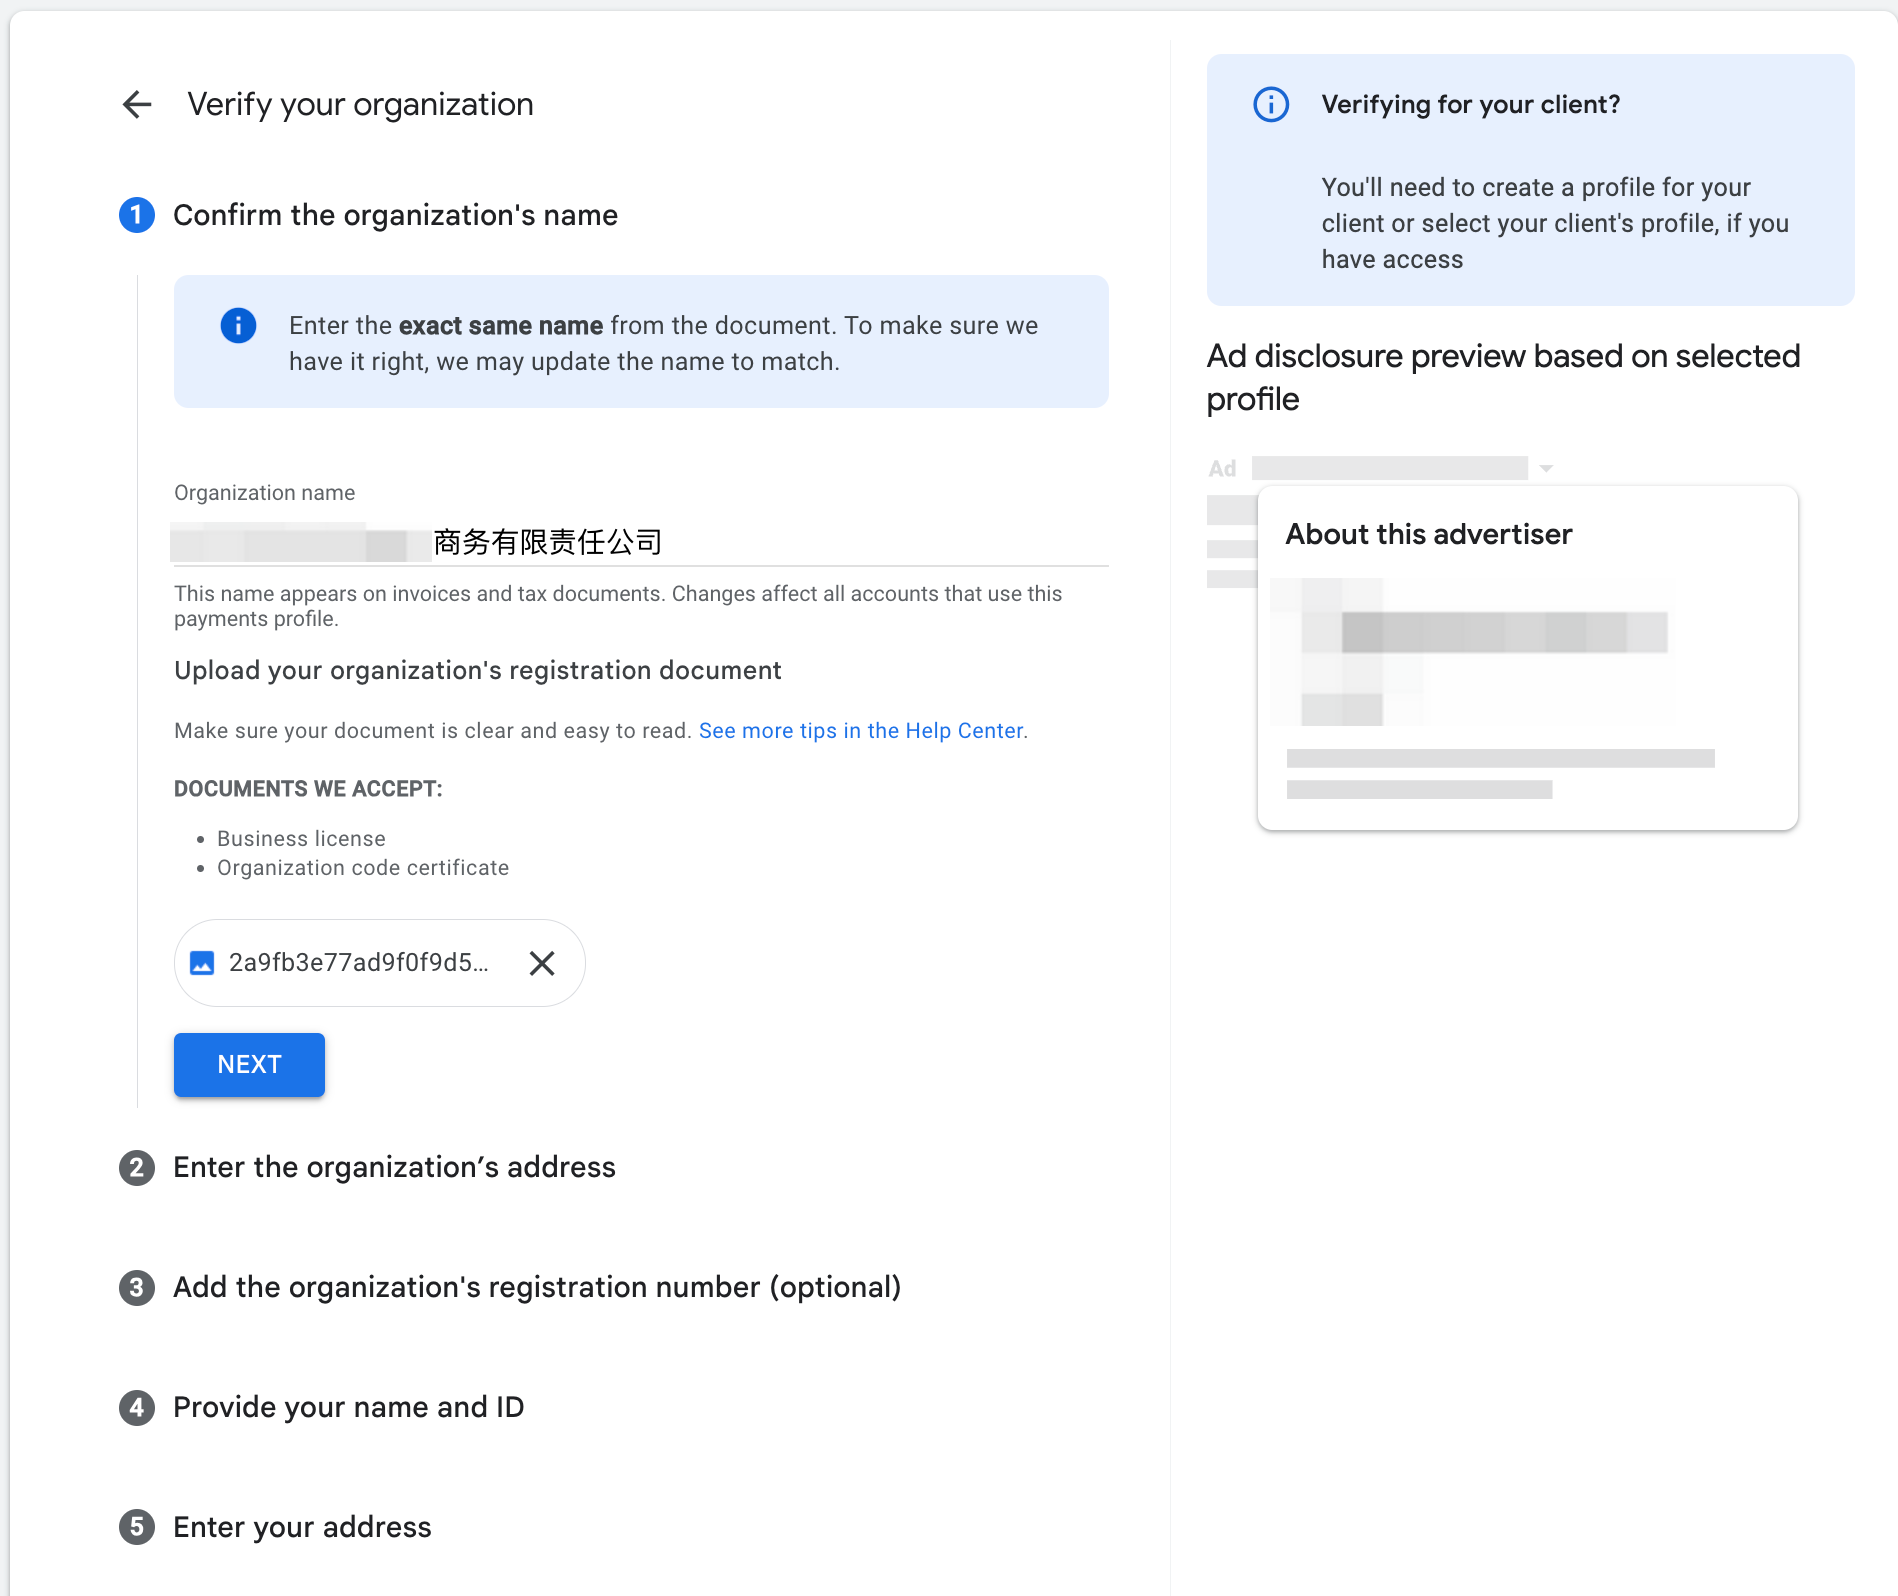Click the step 5 number badge
Screen dimensions: 1898x1596
[x=137, y=1527]
